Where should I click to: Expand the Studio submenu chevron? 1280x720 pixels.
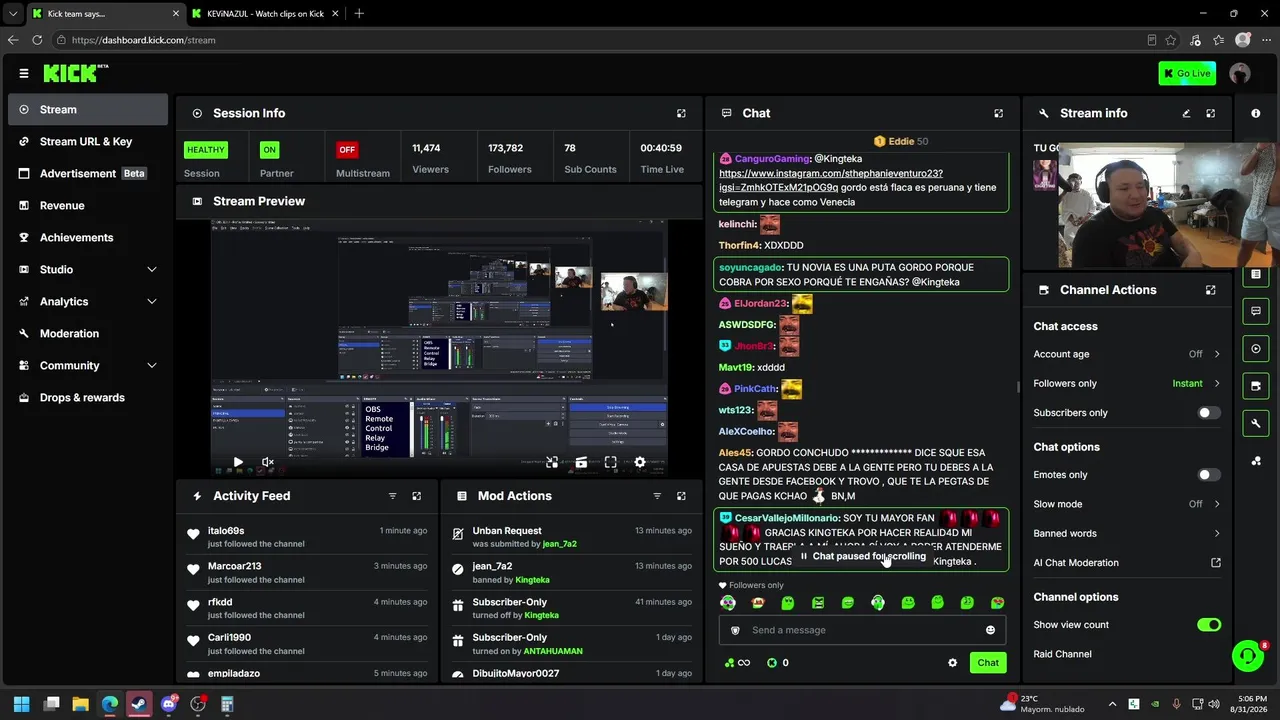pyautogui.click(x=152, y=270)
